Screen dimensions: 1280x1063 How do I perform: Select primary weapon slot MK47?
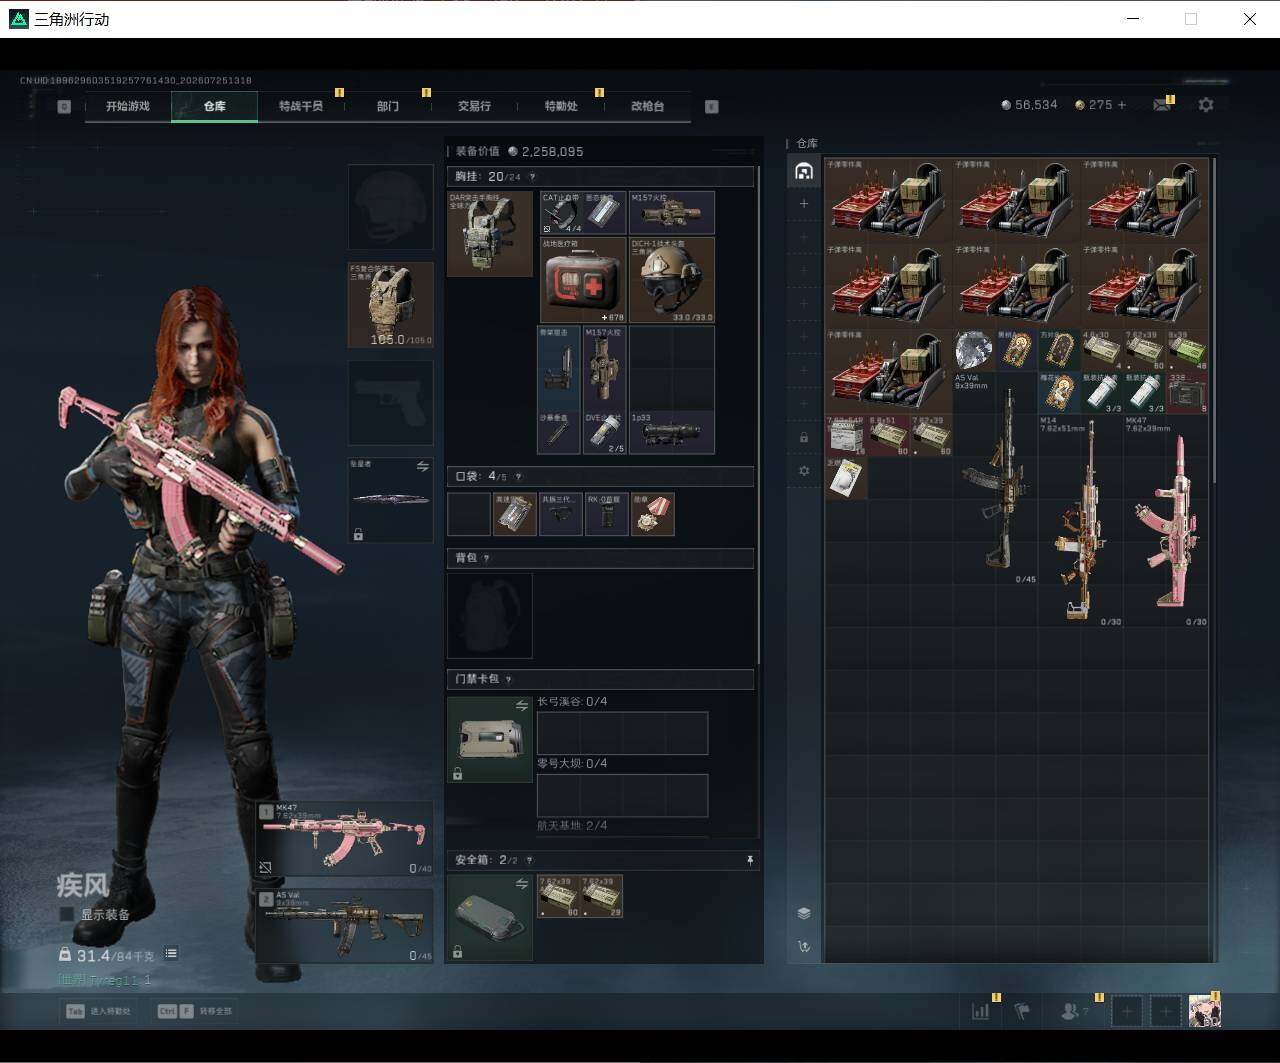(x=345, y=839)
